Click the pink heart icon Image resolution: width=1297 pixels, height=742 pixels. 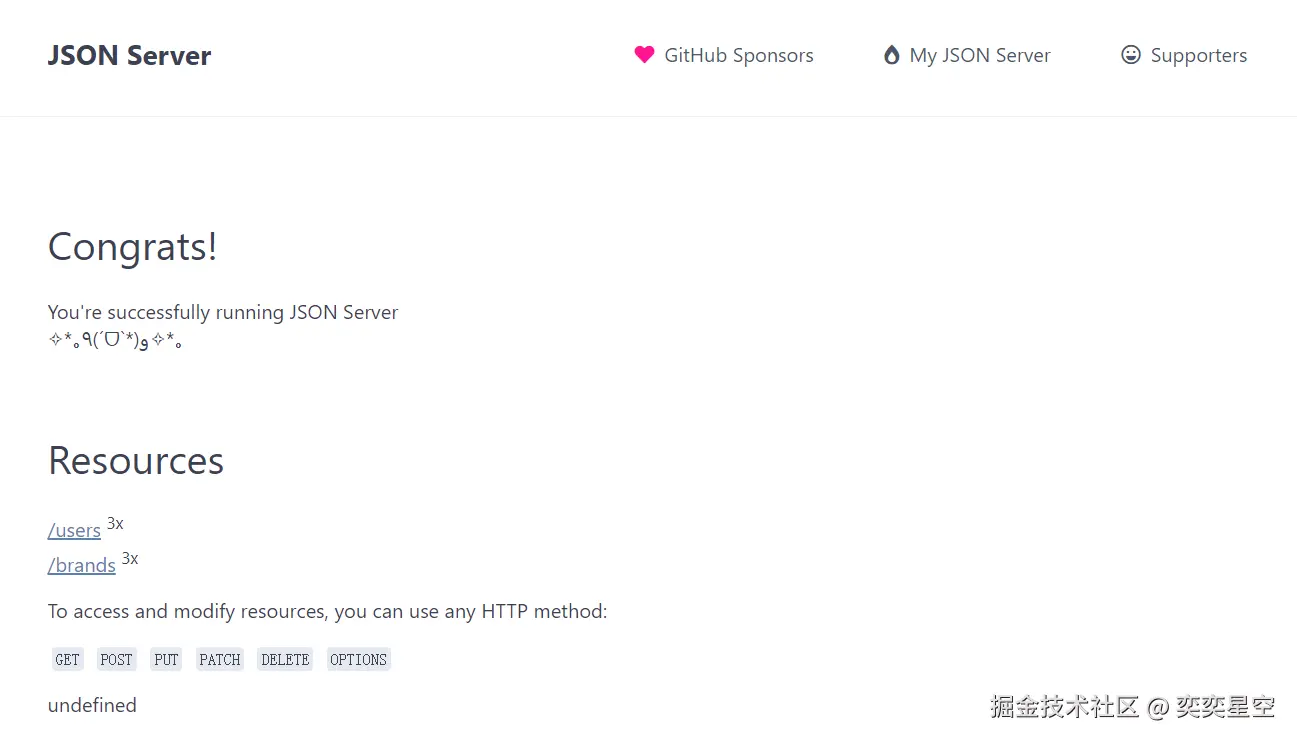(x=644, y=55)
